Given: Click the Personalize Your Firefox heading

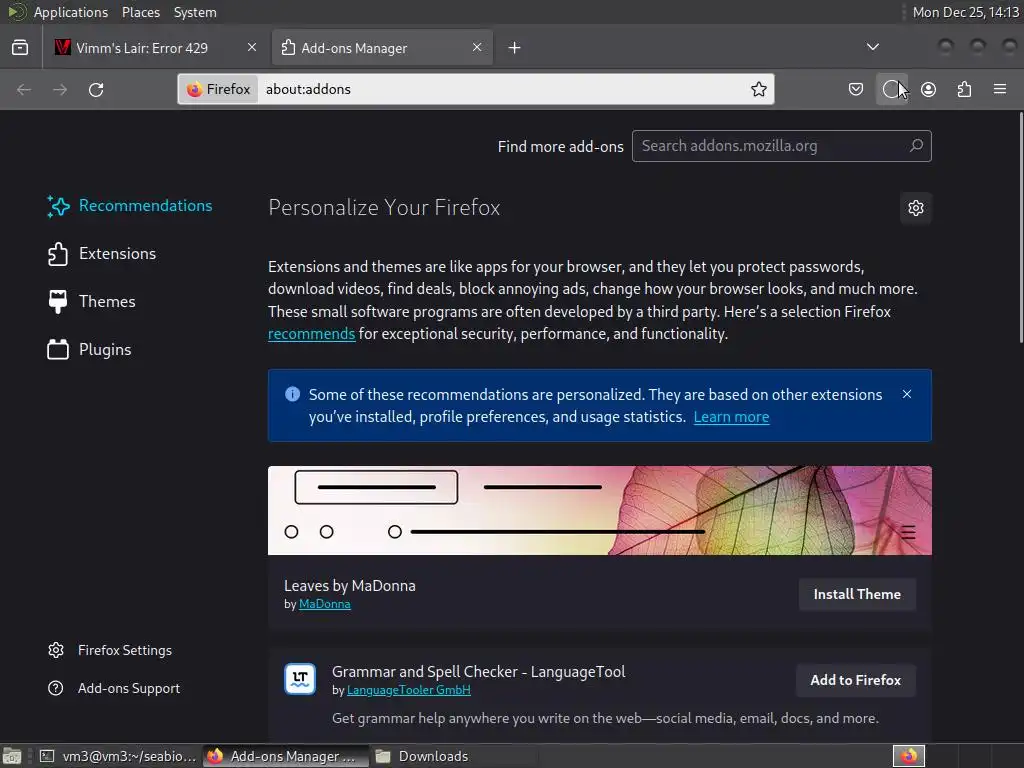Looking at the screenshot, I should [x=384, y=208].
